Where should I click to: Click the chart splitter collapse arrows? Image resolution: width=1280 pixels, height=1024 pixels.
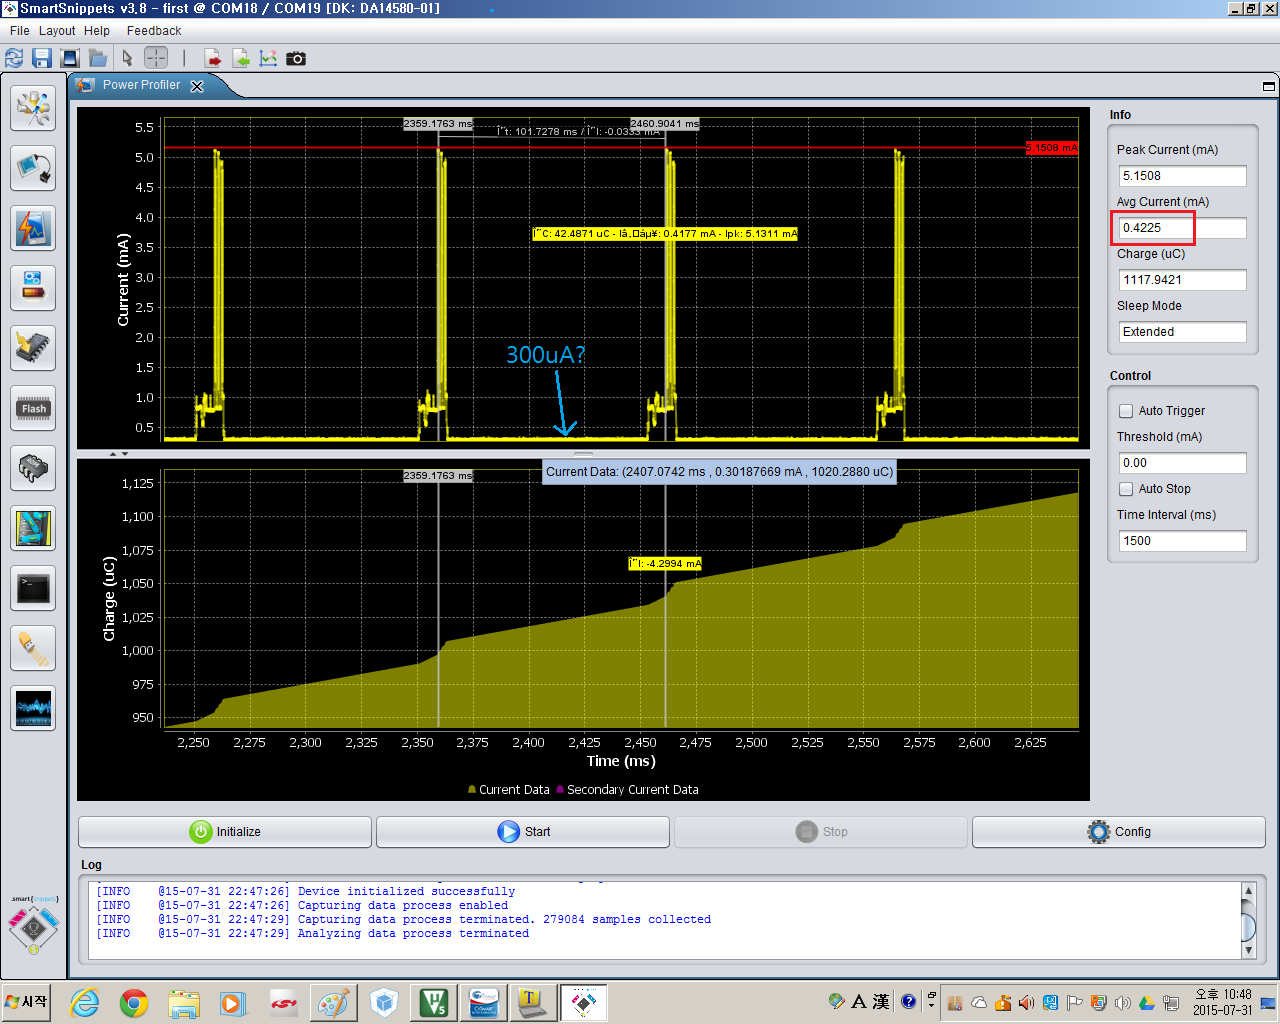[x=118, y=454]
